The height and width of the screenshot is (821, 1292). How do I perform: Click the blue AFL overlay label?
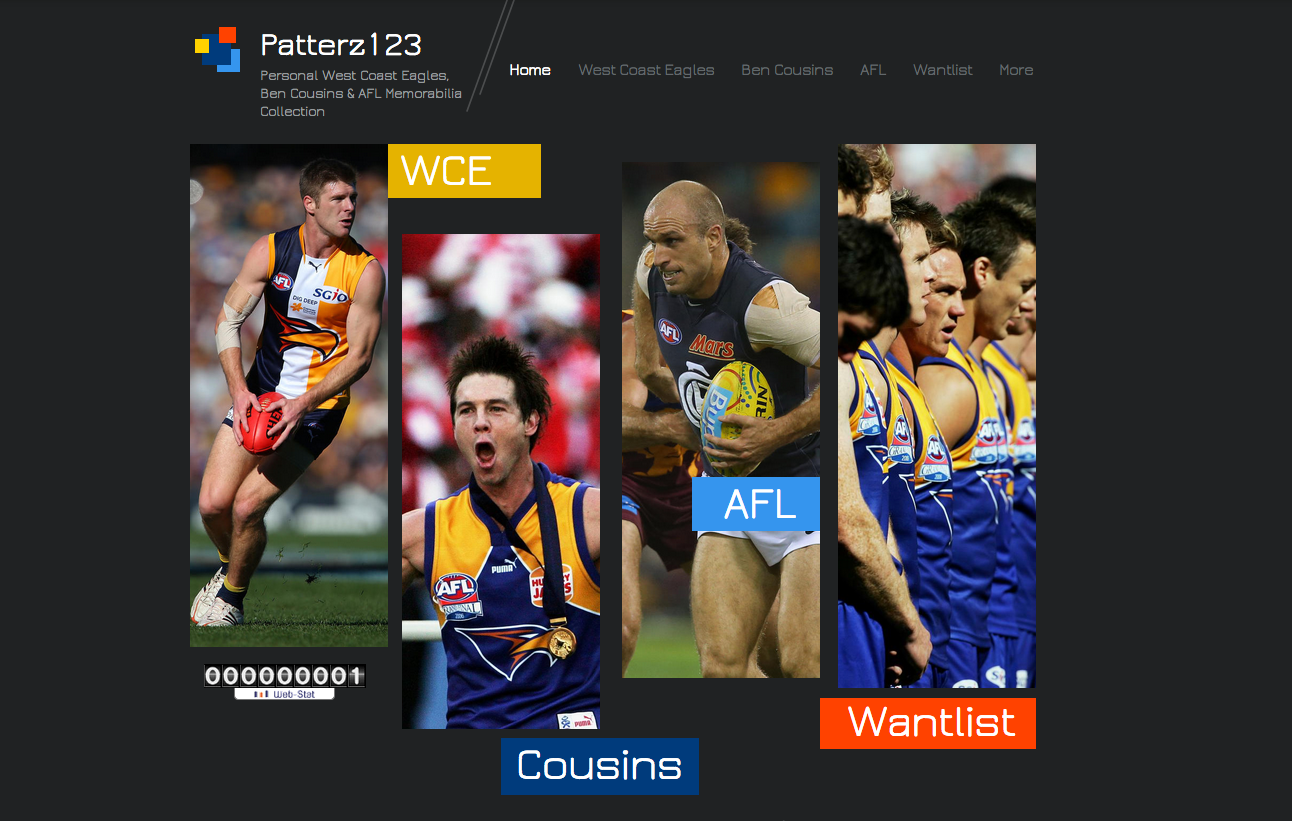tap(755, 504)
